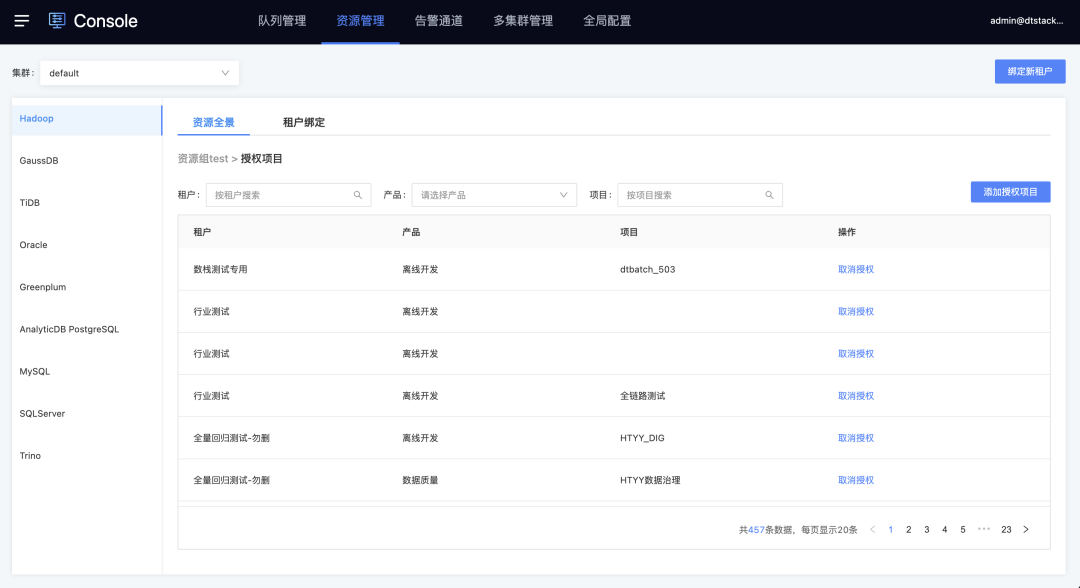Select Hadoop in the sidebar
The width and height of the screenshot is (1080, 588).
87,118
